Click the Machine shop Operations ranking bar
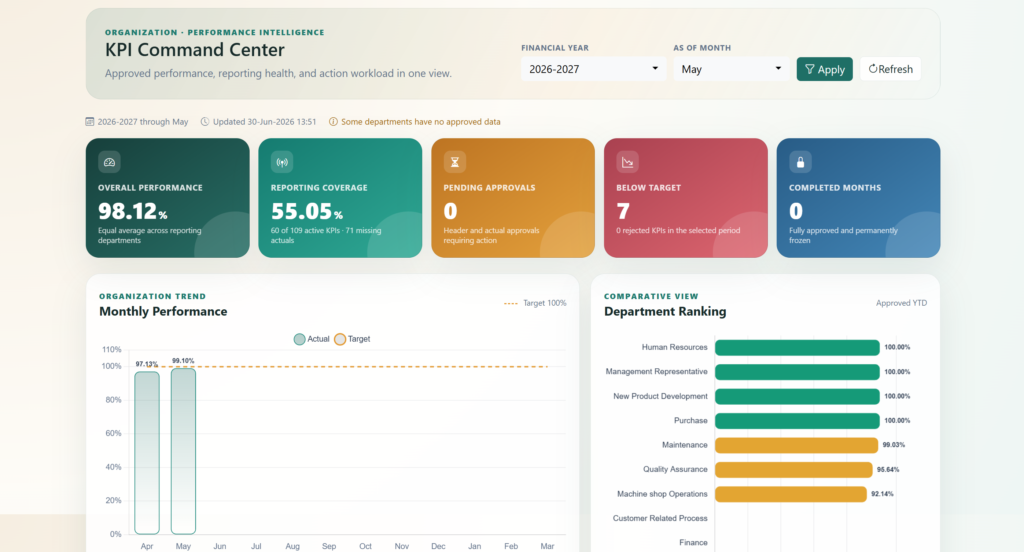 click(791, 494)
